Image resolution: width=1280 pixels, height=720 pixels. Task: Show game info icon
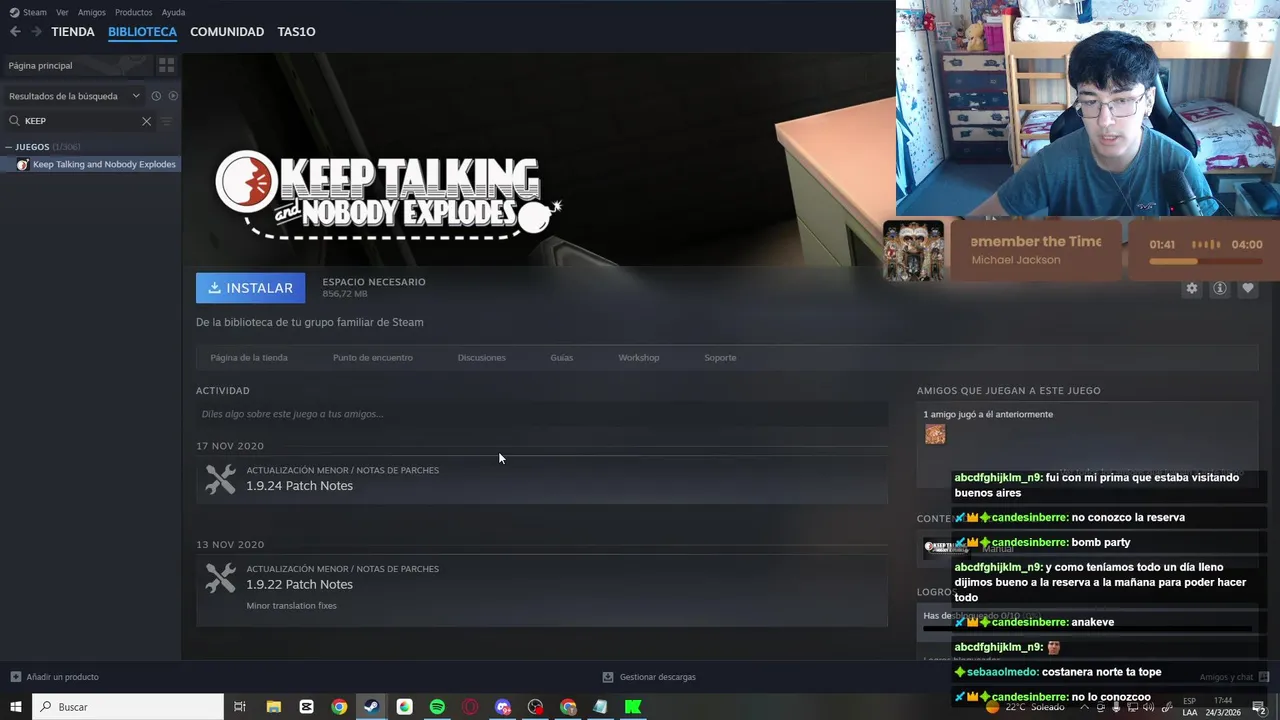tap(1220, 288)
